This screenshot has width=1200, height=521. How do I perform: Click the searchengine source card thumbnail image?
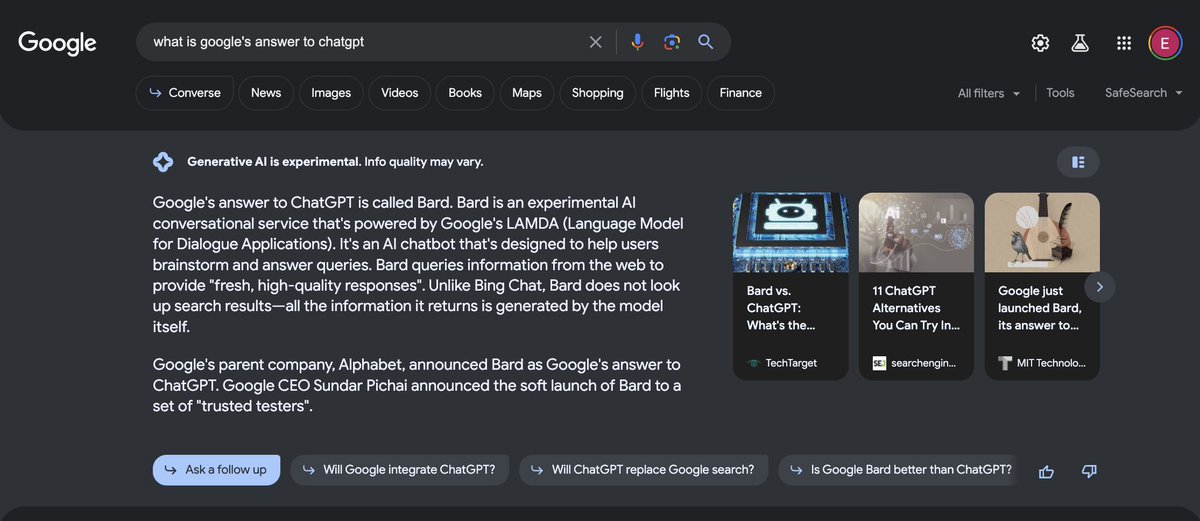pos(916,232)
